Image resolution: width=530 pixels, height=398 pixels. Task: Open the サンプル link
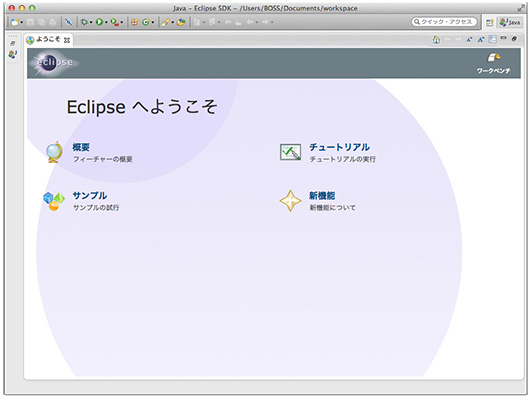90,195
